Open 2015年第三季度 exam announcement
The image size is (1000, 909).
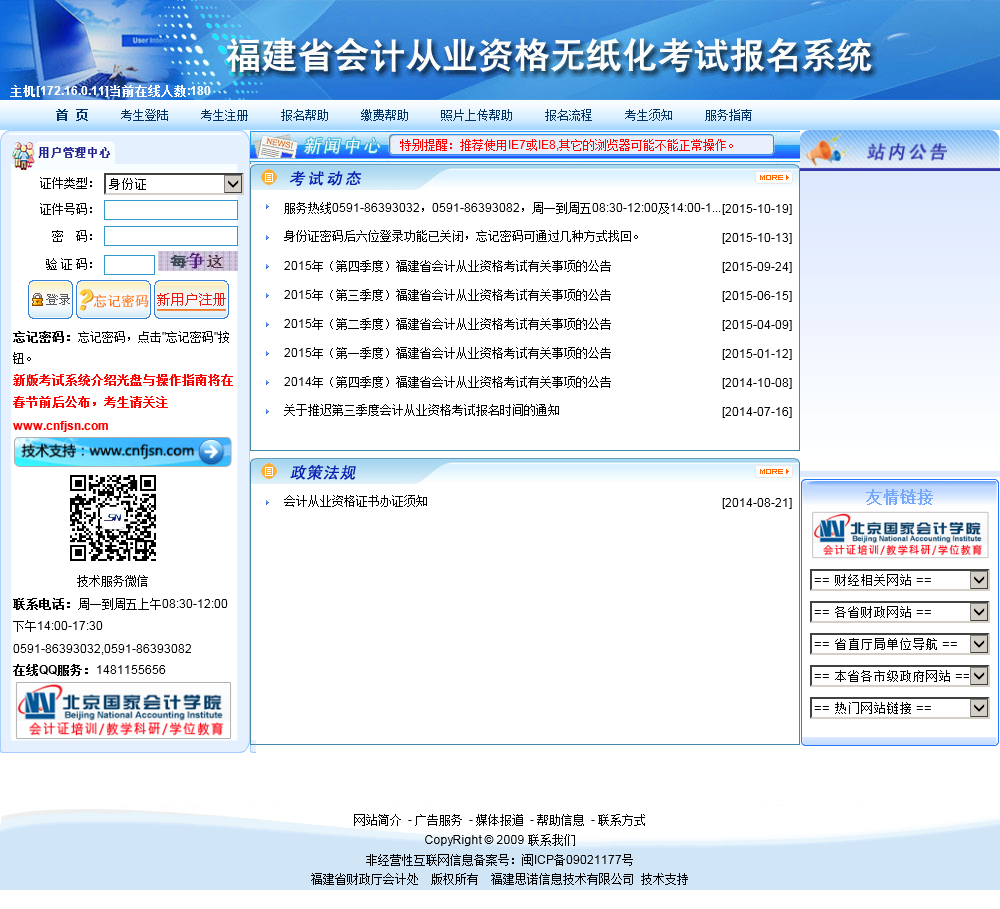(447, 295)
